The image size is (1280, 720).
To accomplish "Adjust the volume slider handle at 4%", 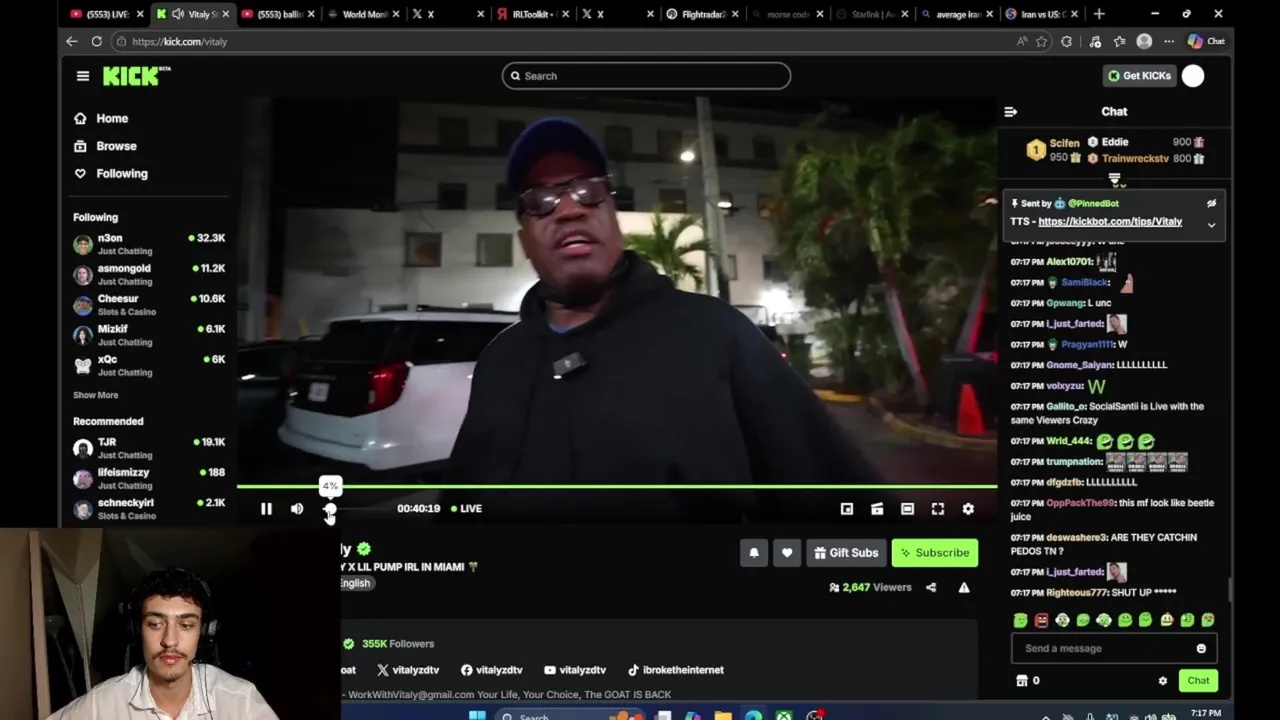I will coord(330,509).
